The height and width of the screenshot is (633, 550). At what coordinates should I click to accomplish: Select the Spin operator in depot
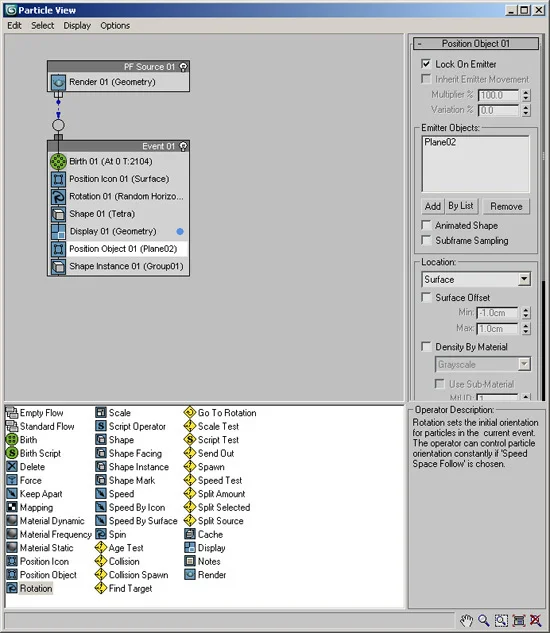[111, 534]
